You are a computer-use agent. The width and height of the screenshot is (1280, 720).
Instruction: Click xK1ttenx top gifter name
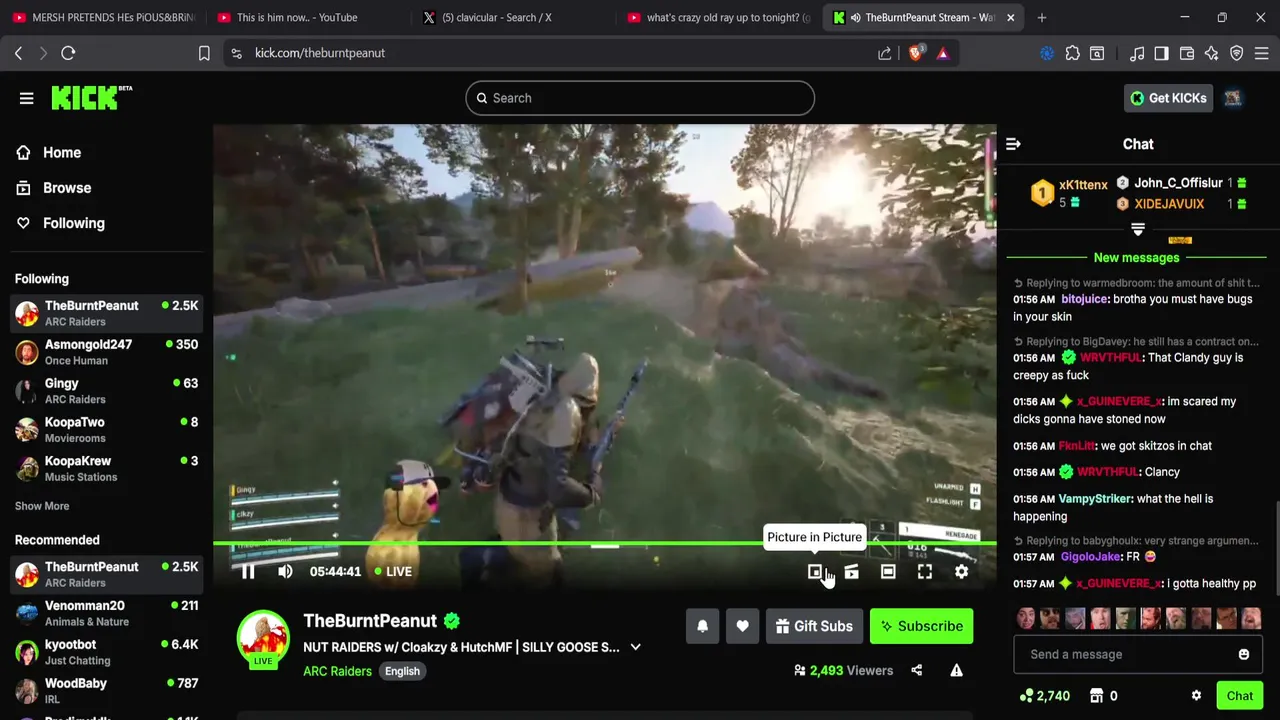pyautogui.click(x=1083, y=185)
